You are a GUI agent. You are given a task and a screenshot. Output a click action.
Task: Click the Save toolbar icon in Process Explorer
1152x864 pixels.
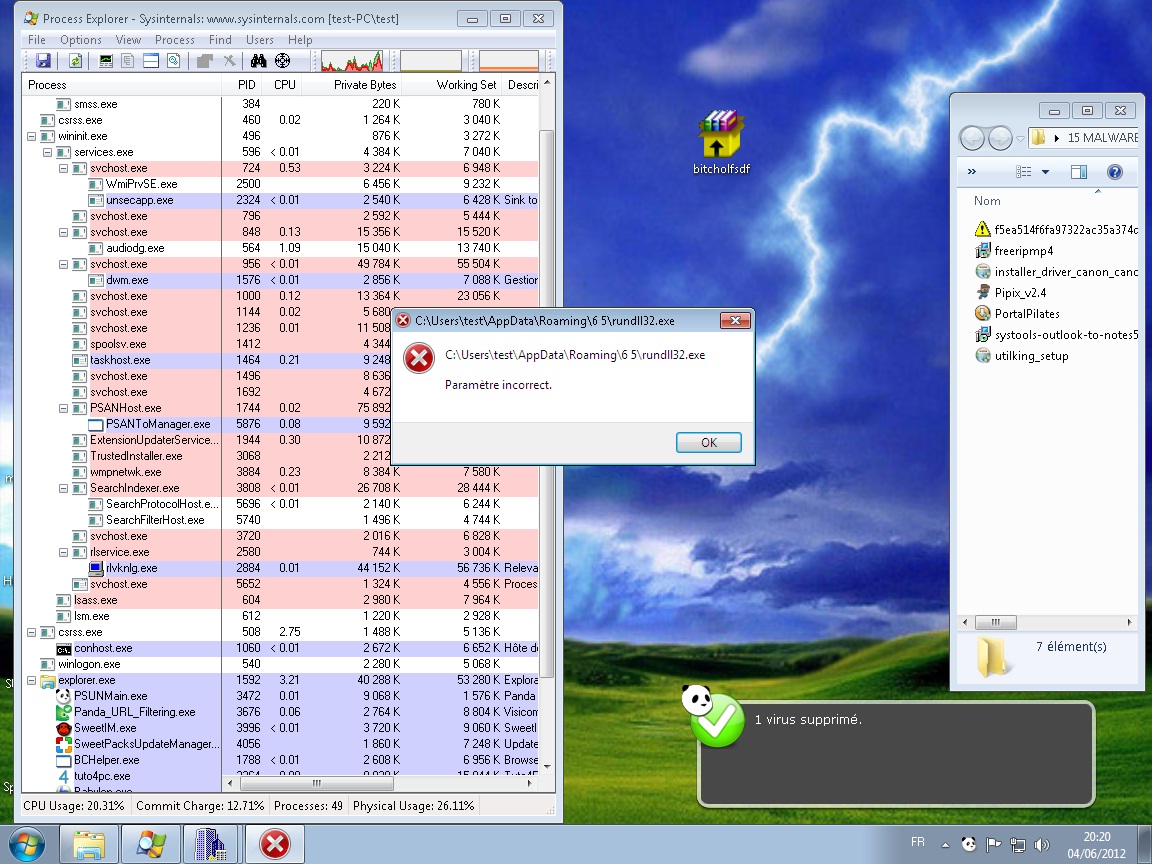[43, 61]
